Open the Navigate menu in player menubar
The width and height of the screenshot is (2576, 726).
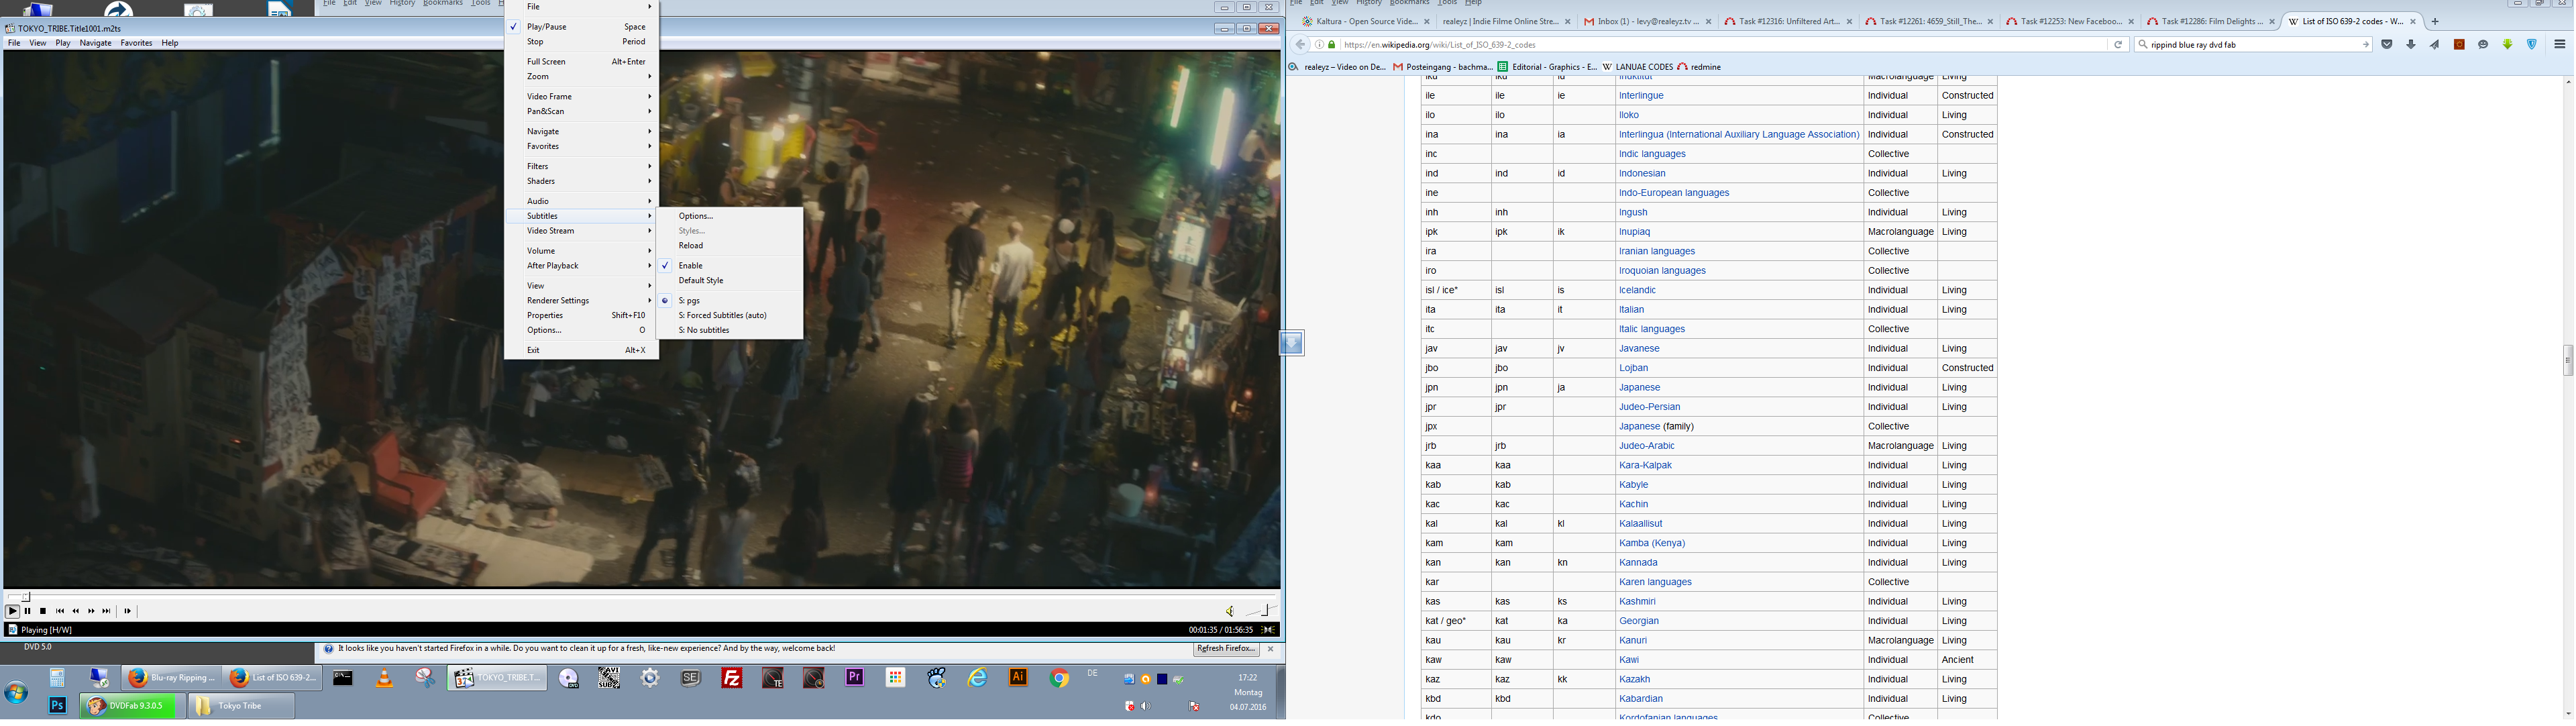(x=95, y=43)
